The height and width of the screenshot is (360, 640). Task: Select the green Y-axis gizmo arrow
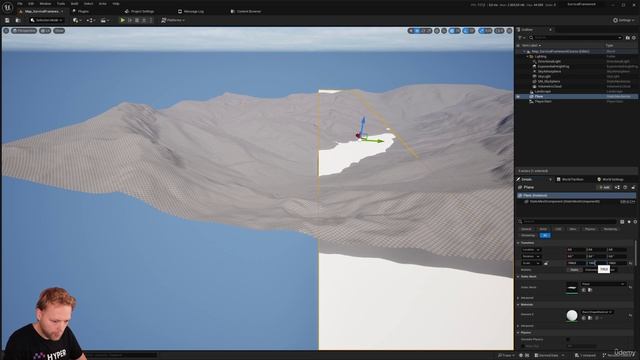point(375,141)
